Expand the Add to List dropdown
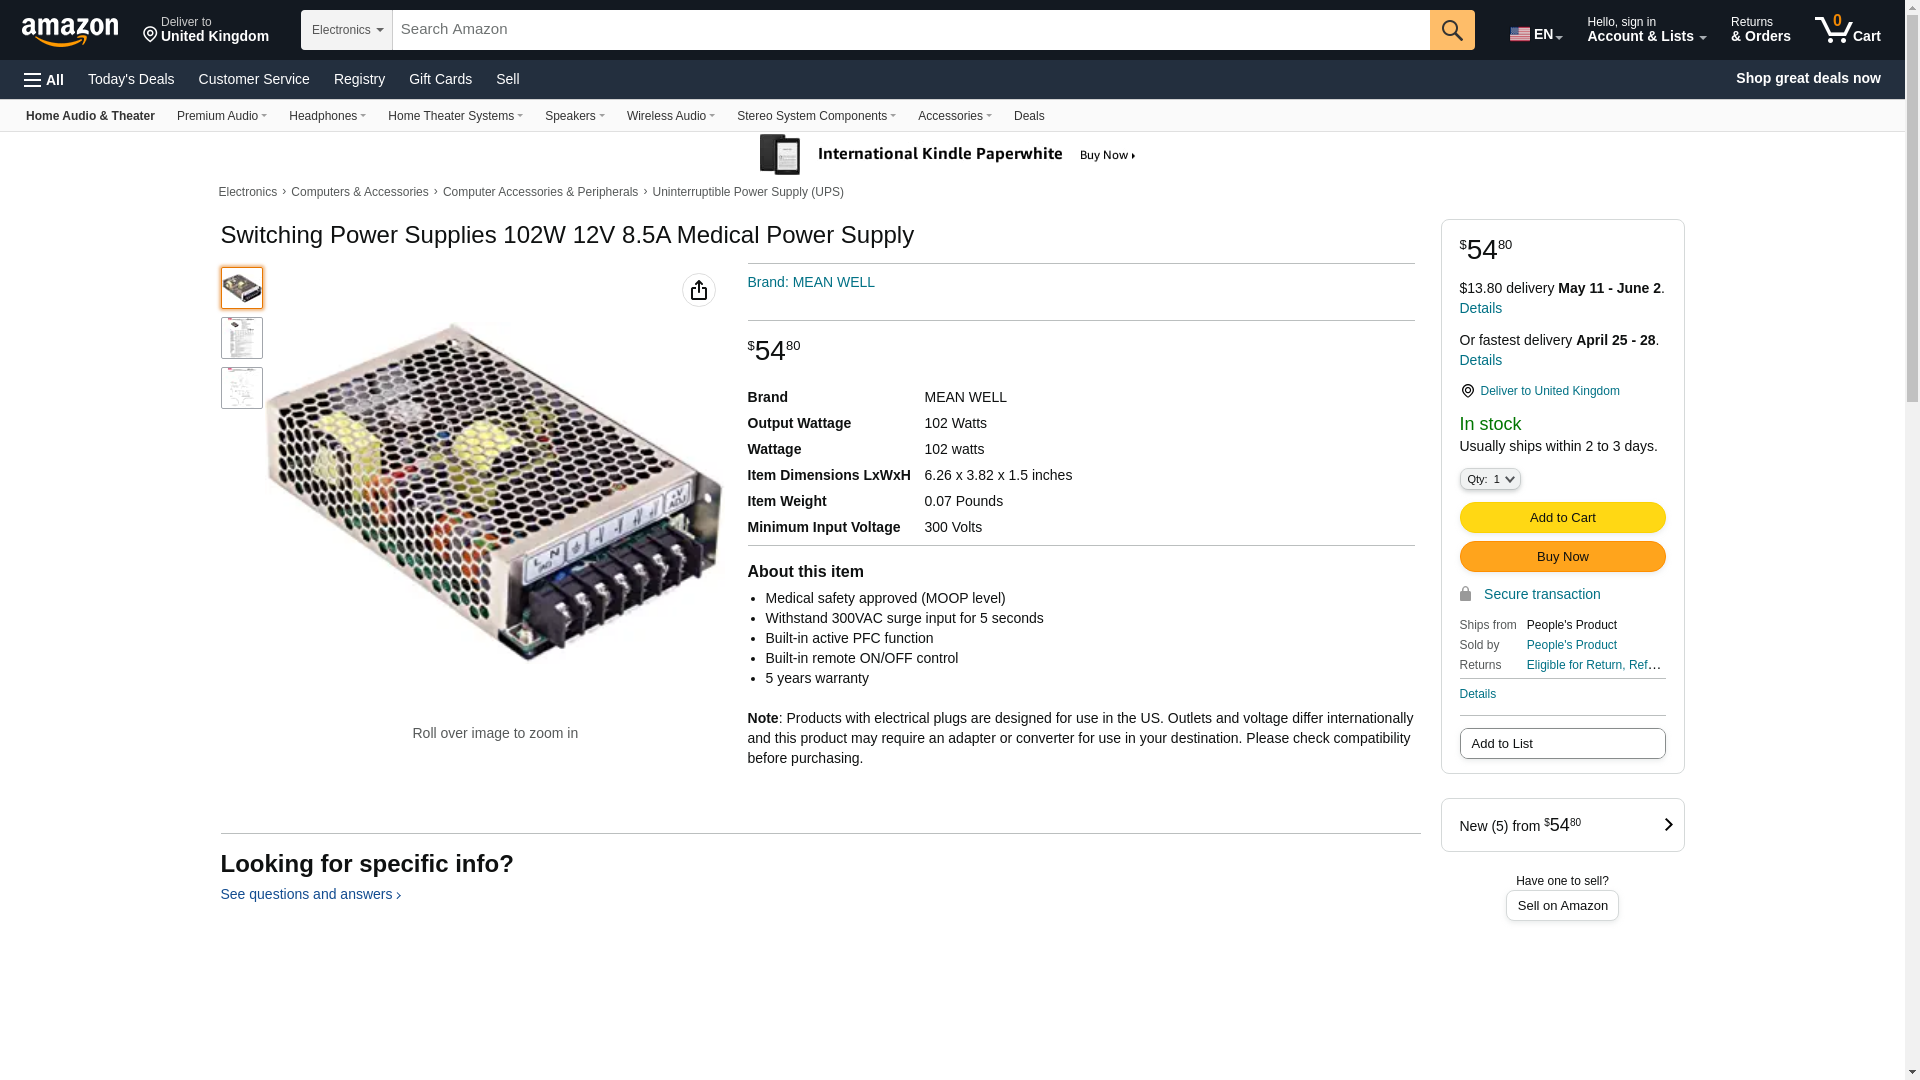Image resolution: width=1920 pixels, height=1080 pixels. [1561, 743]
